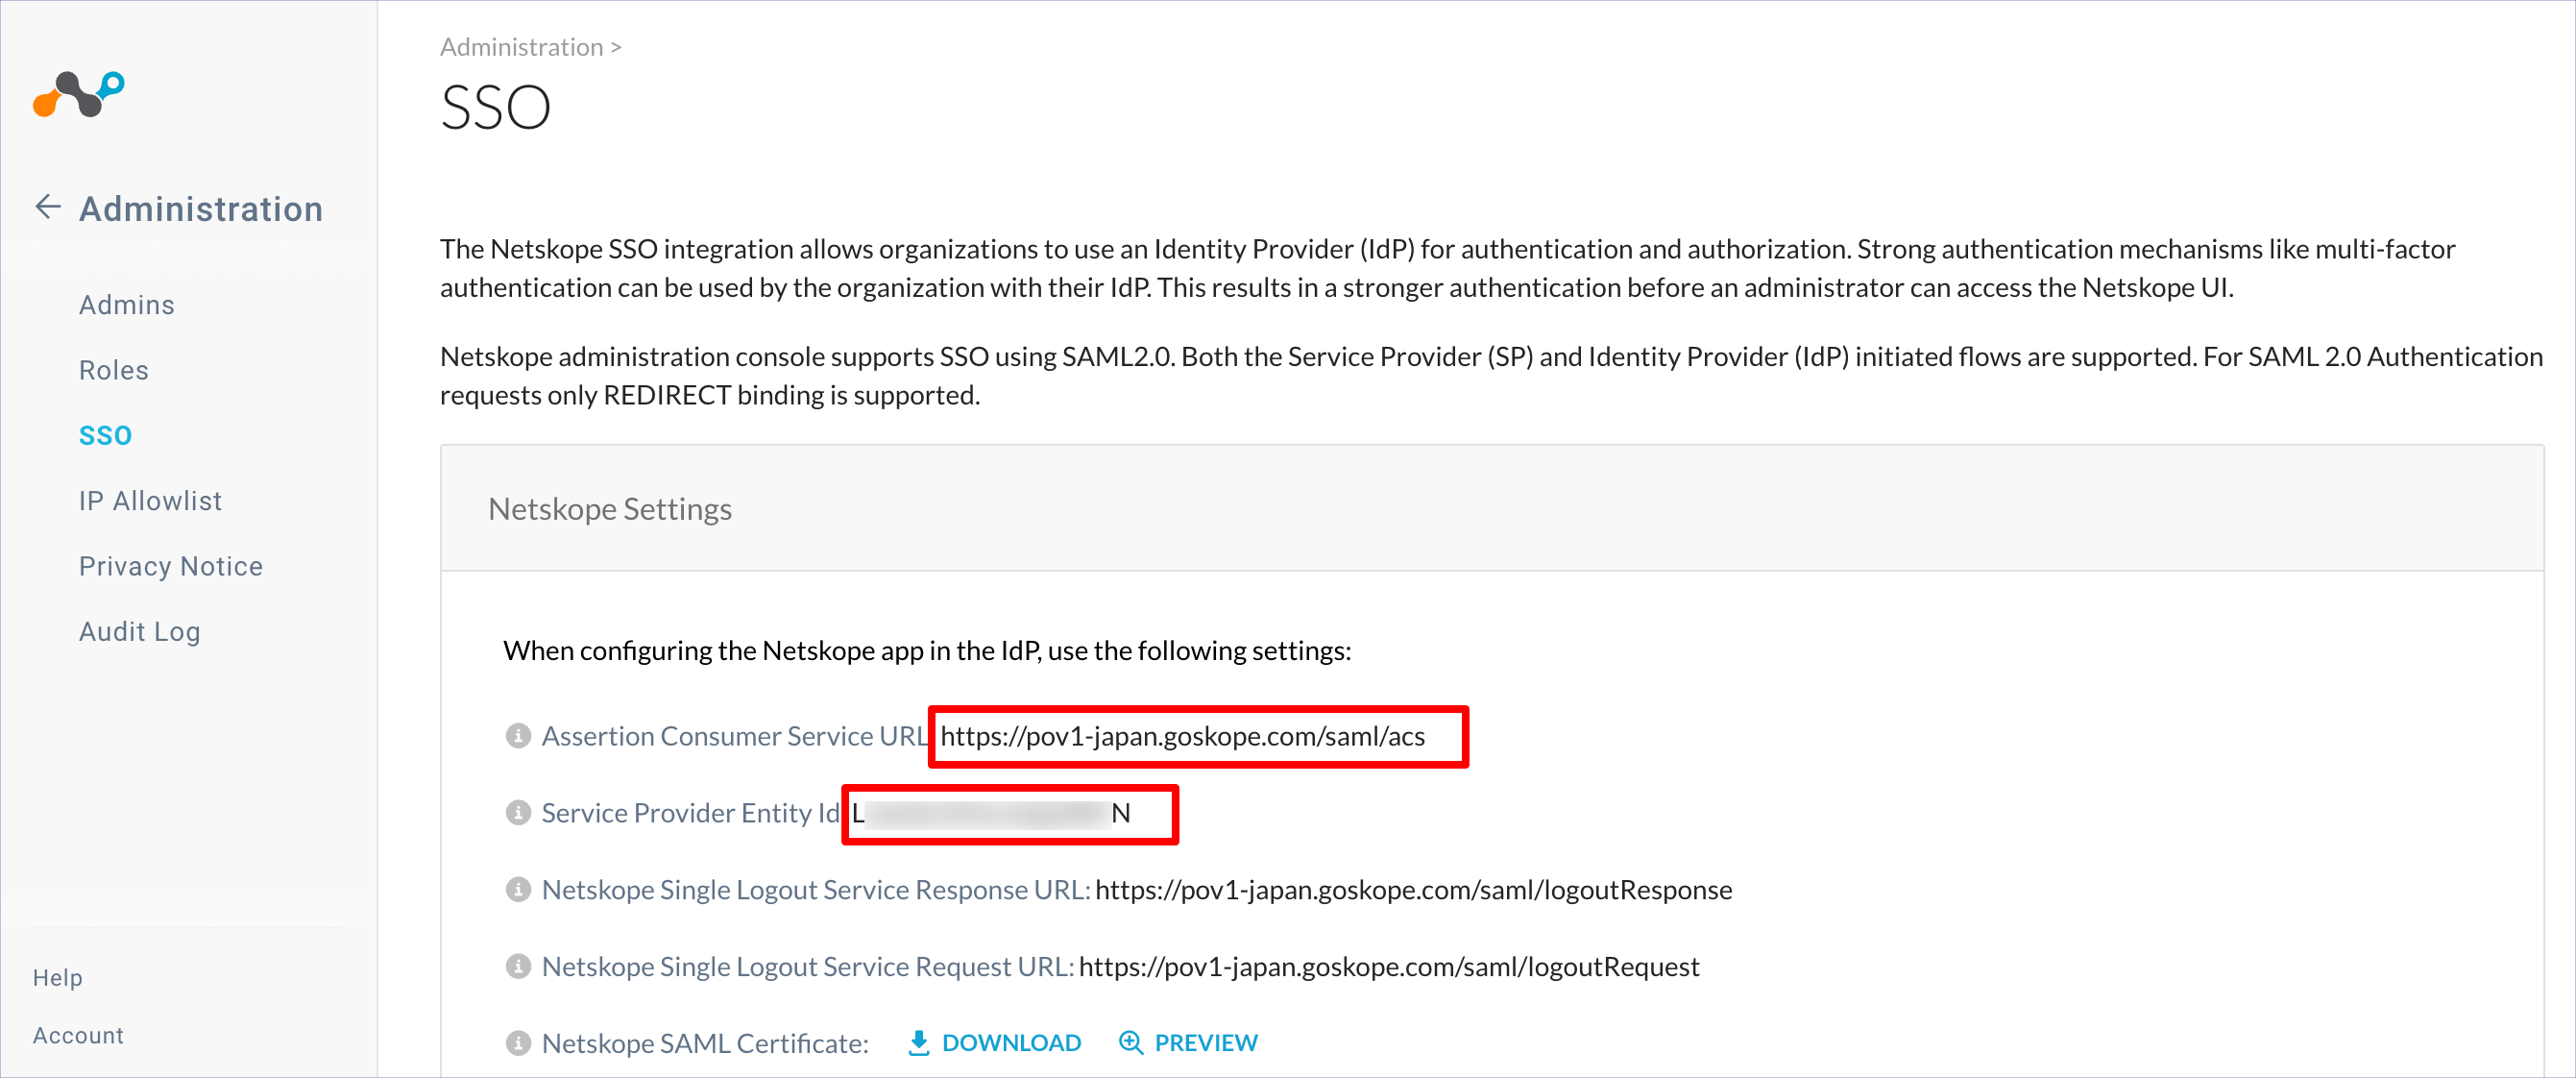The image size is (2576, 1078).
Task: Open Privacy Notice settings
Action: (171, 567)
